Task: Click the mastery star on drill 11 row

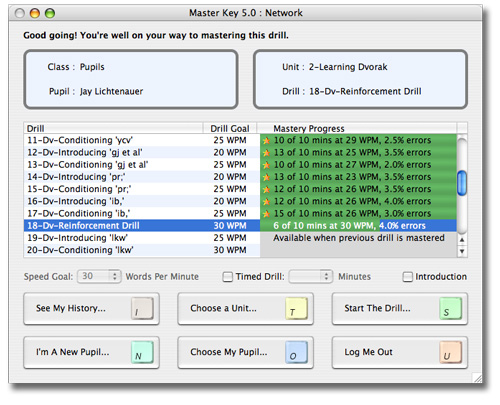Action: [x=266, y=141]
